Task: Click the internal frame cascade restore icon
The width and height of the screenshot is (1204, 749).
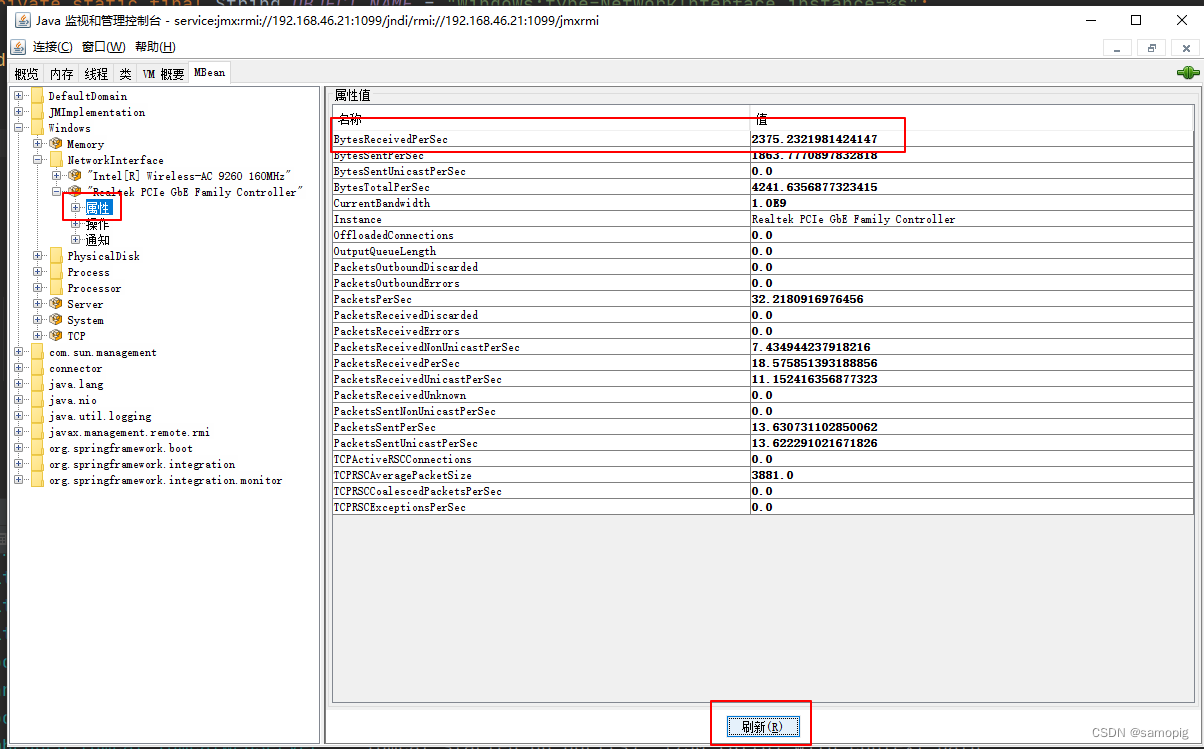Action: coord(1151,47)
